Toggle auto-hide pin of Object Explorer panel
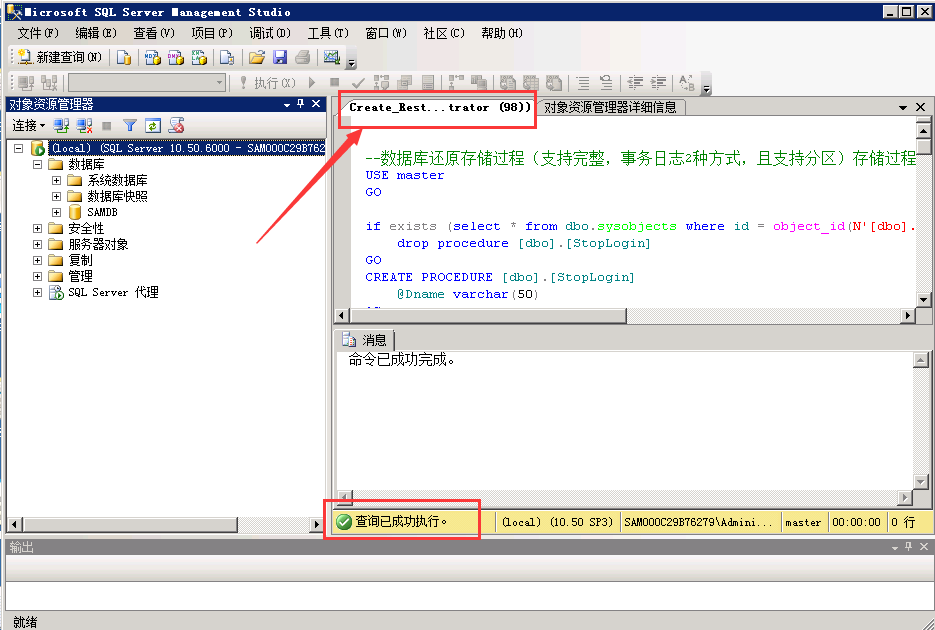 click(301, 104)
